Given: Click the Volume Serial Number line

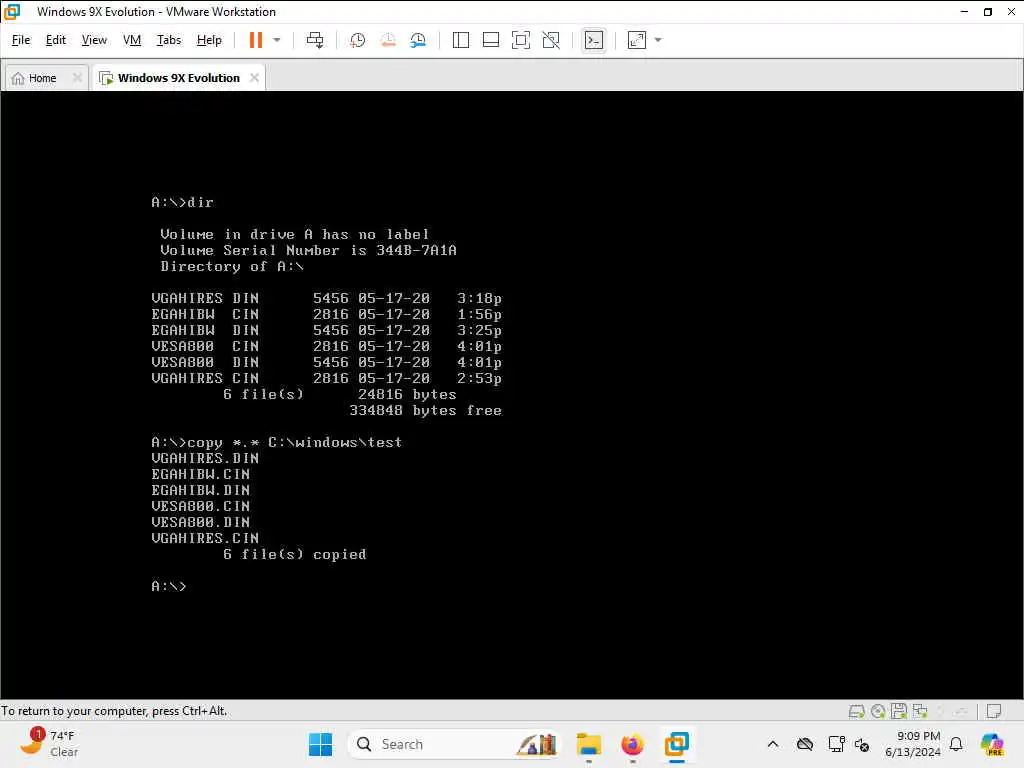Looking at the screenshot, I should coord(308,250).
